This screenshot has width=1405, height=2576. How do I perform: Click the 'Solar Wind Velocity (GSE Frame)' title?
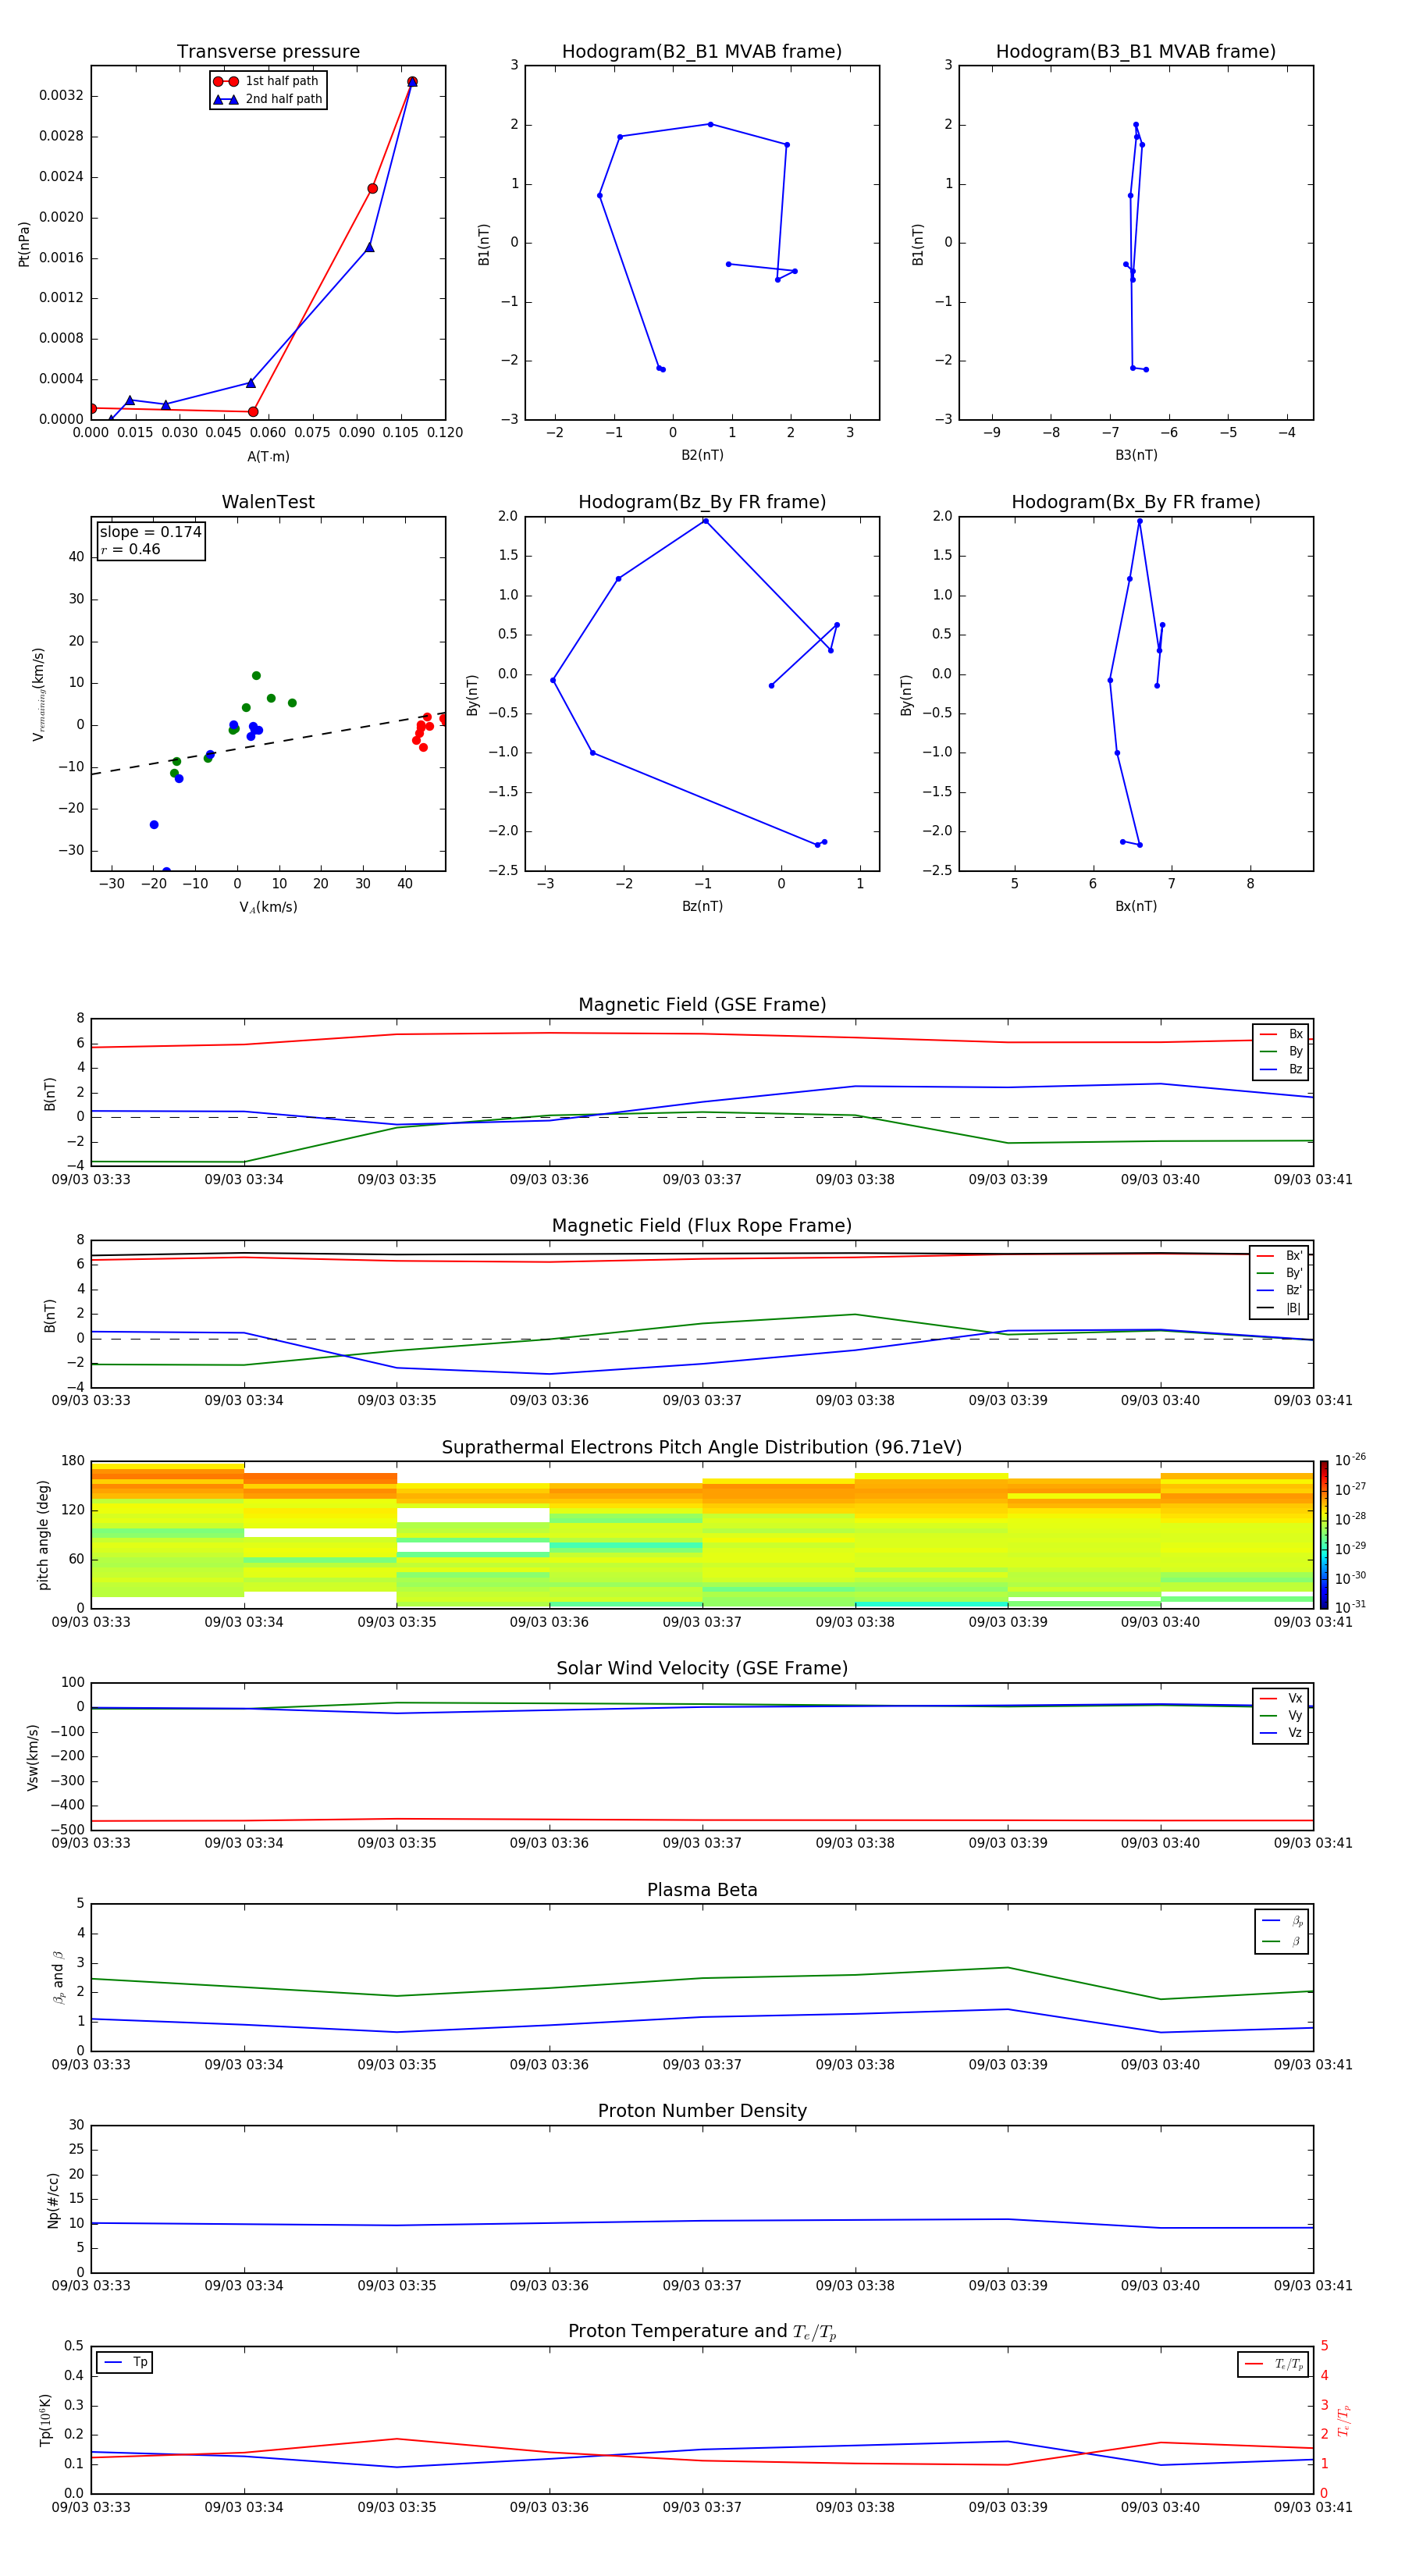pyautogui.click(x=702, y=1668)
